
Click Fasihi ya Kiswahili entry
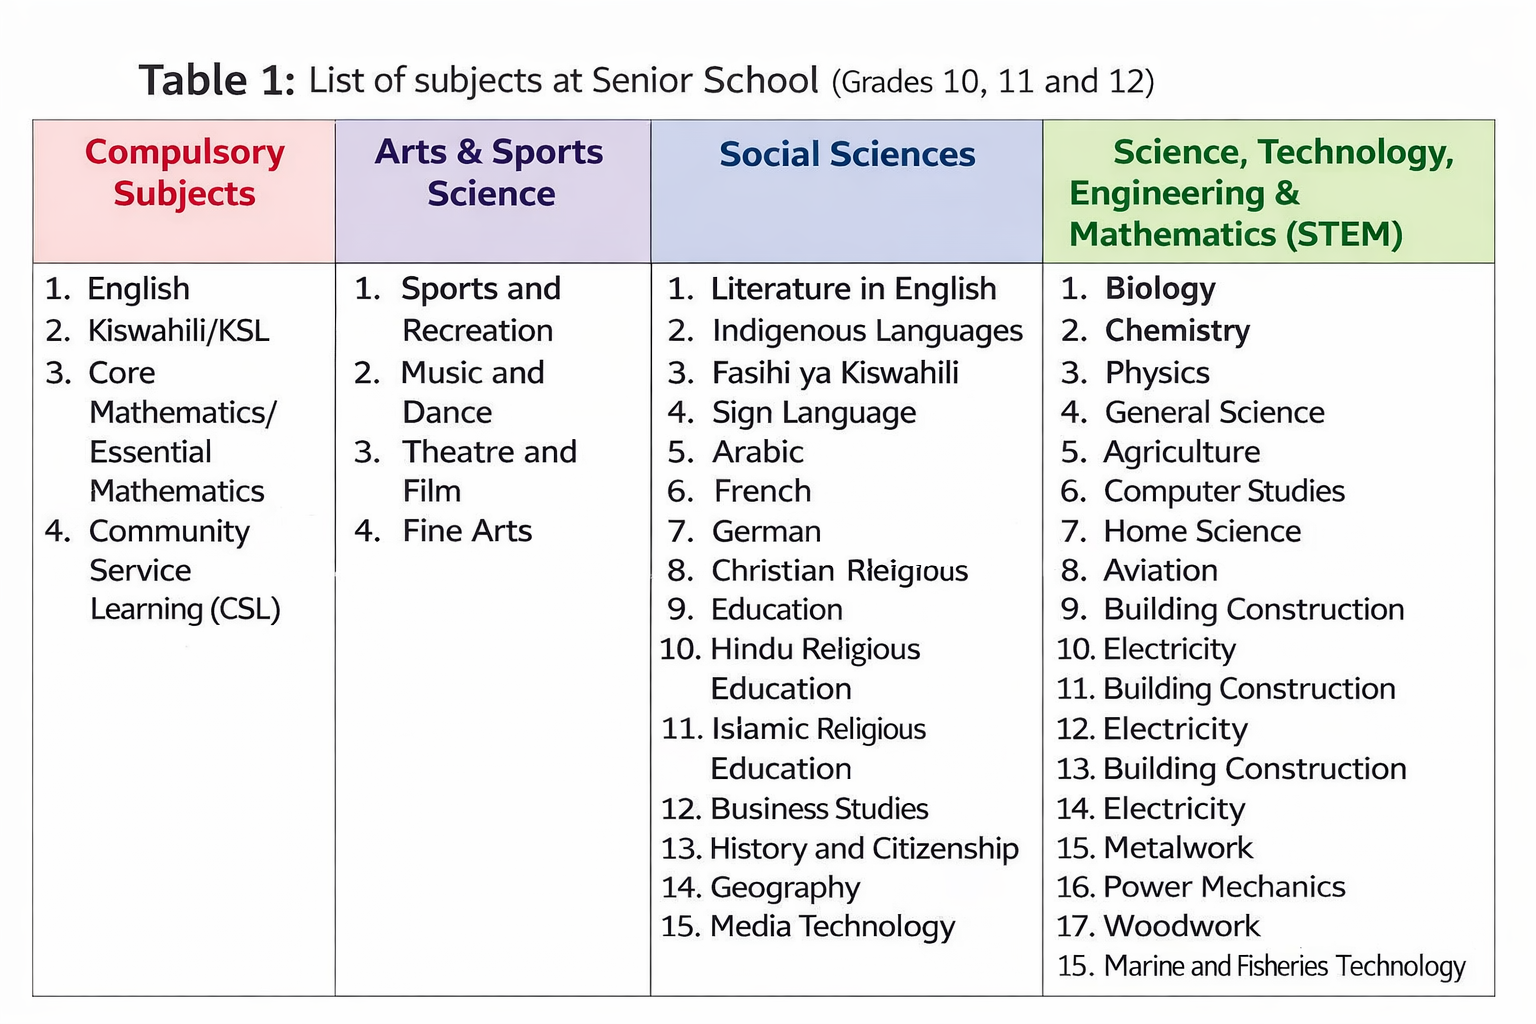(x=834, y=373)
